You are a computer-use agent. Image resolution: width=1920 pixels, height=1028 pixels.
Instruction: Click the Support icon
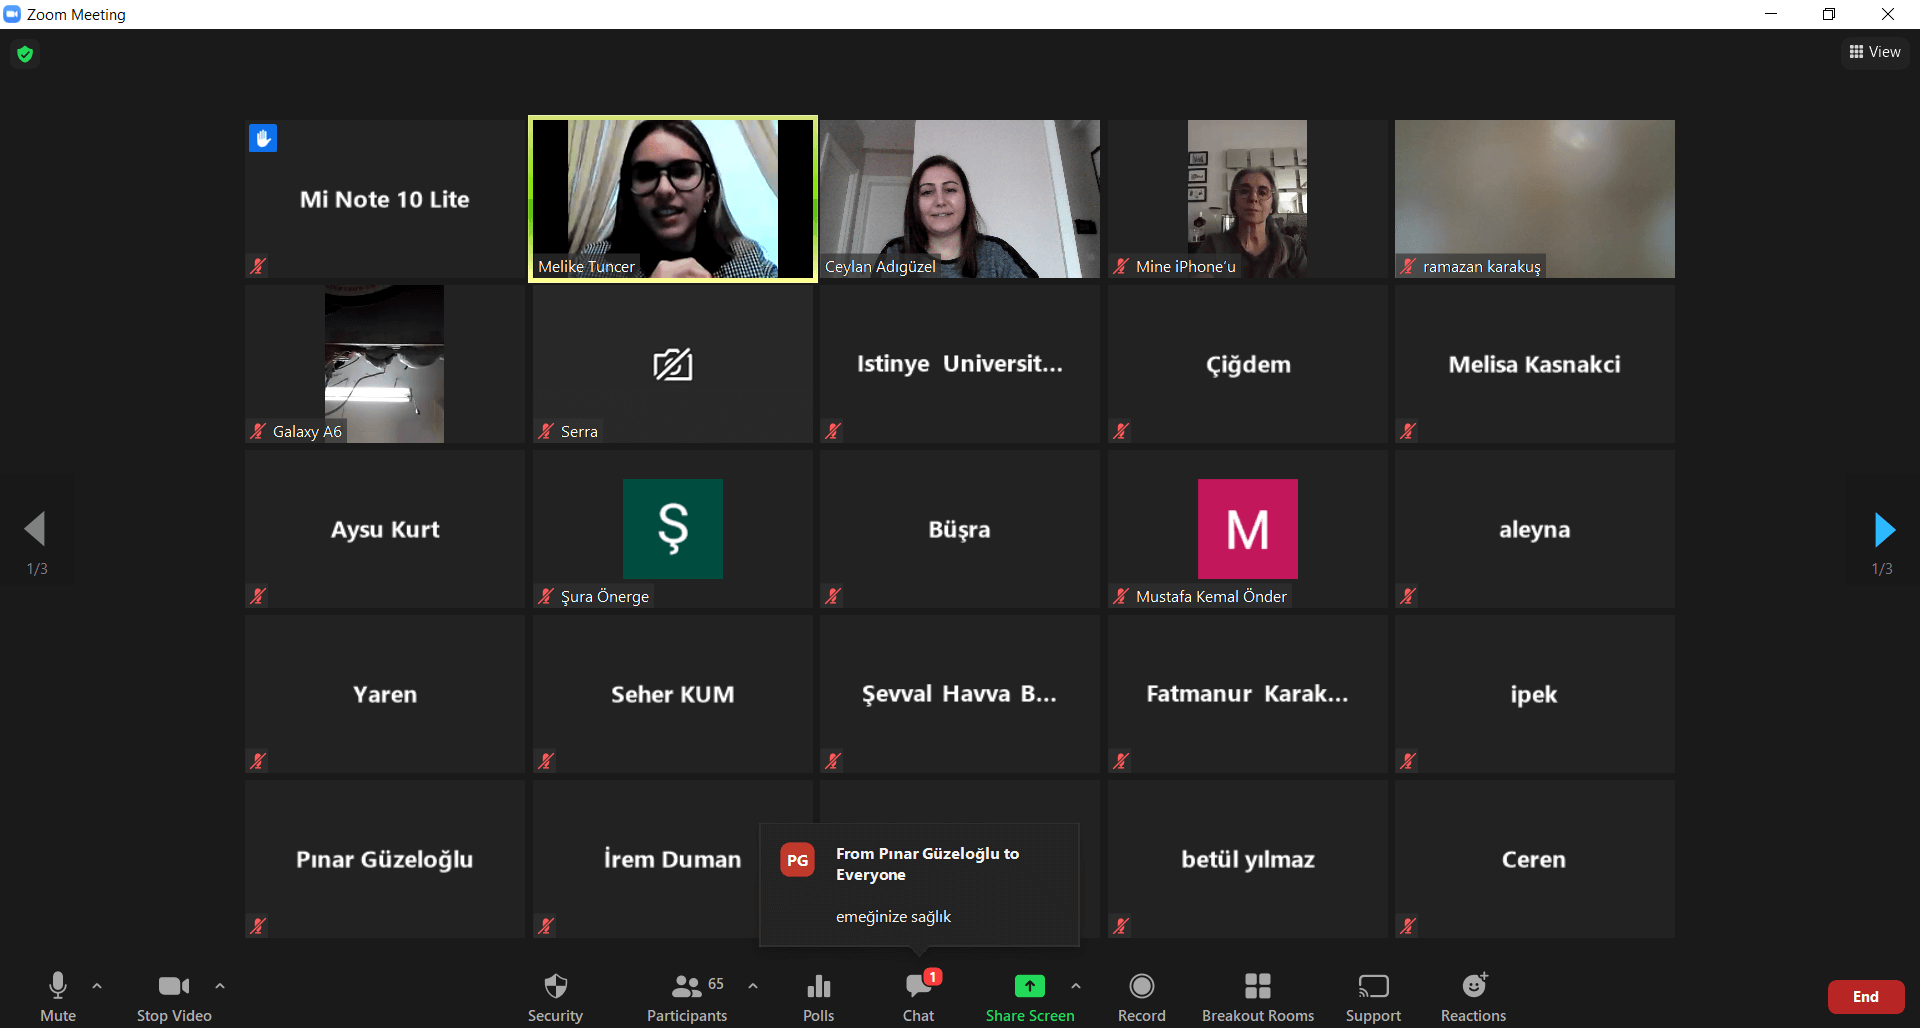(1373, 997)
